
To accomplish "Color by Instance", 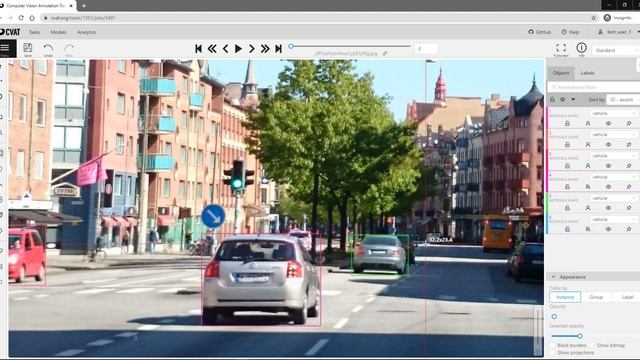I will pos(565,297).
